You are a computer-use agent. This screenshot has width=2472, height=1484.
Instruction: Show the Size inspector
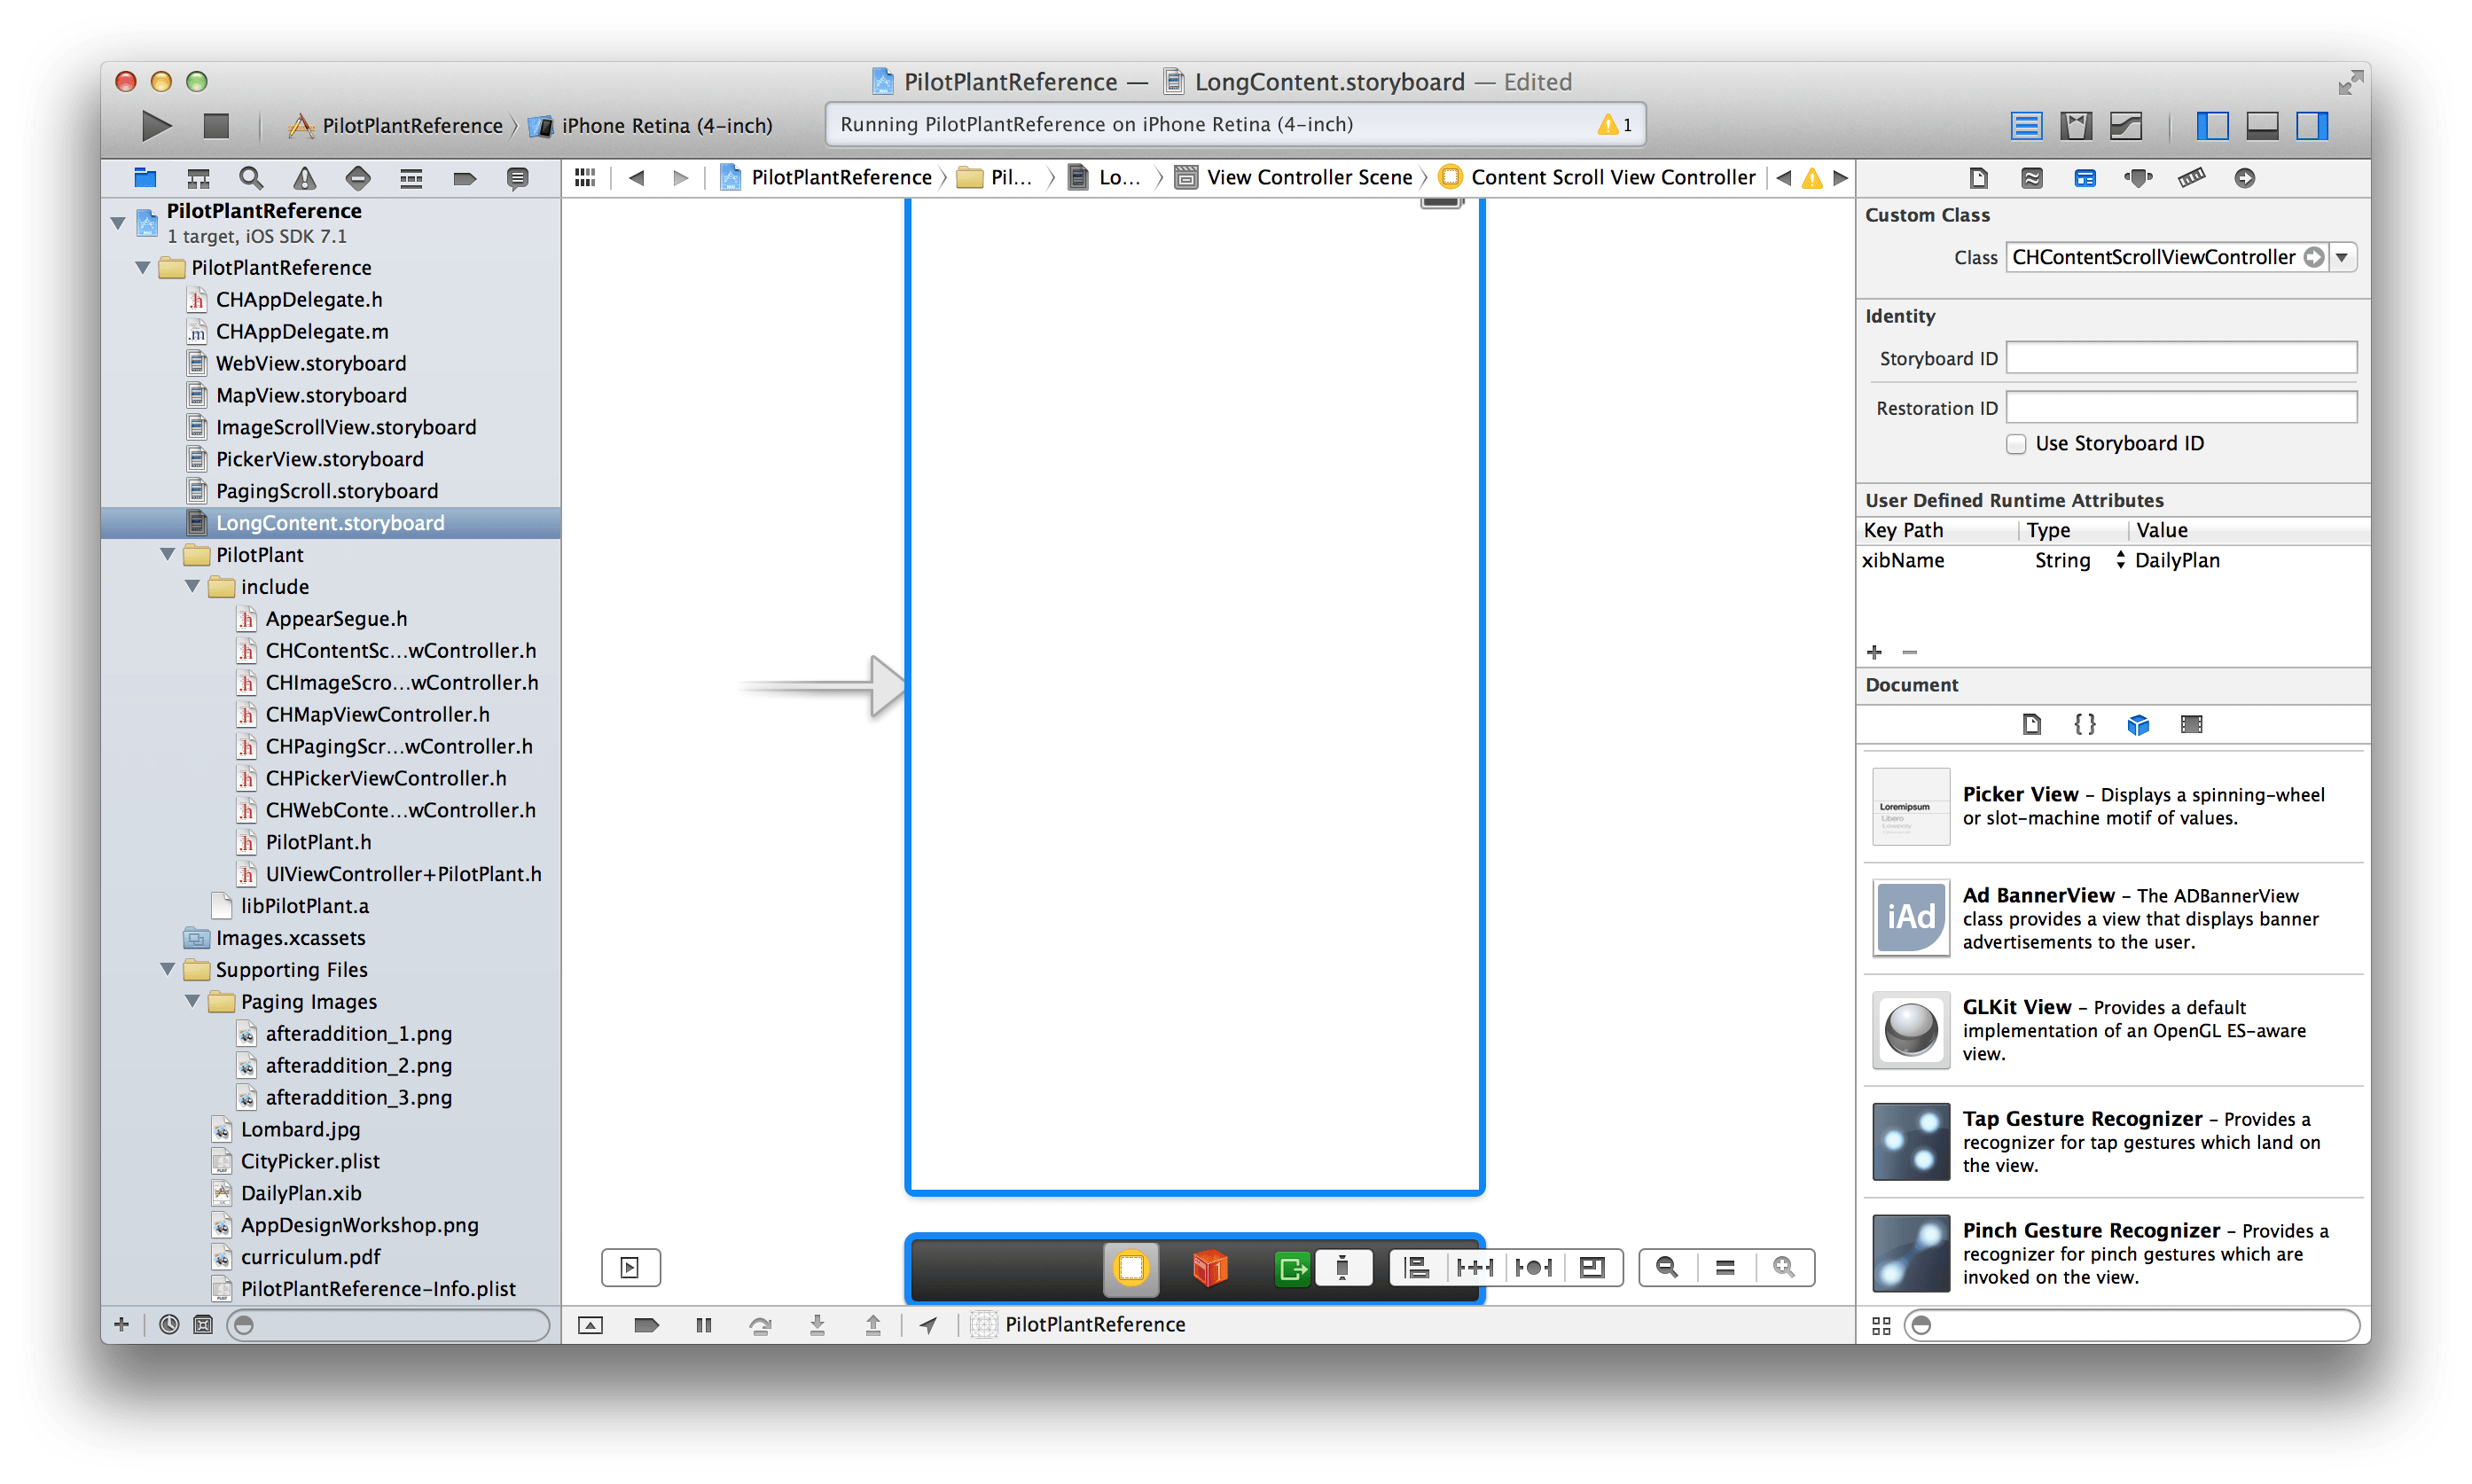point(2191,178)
